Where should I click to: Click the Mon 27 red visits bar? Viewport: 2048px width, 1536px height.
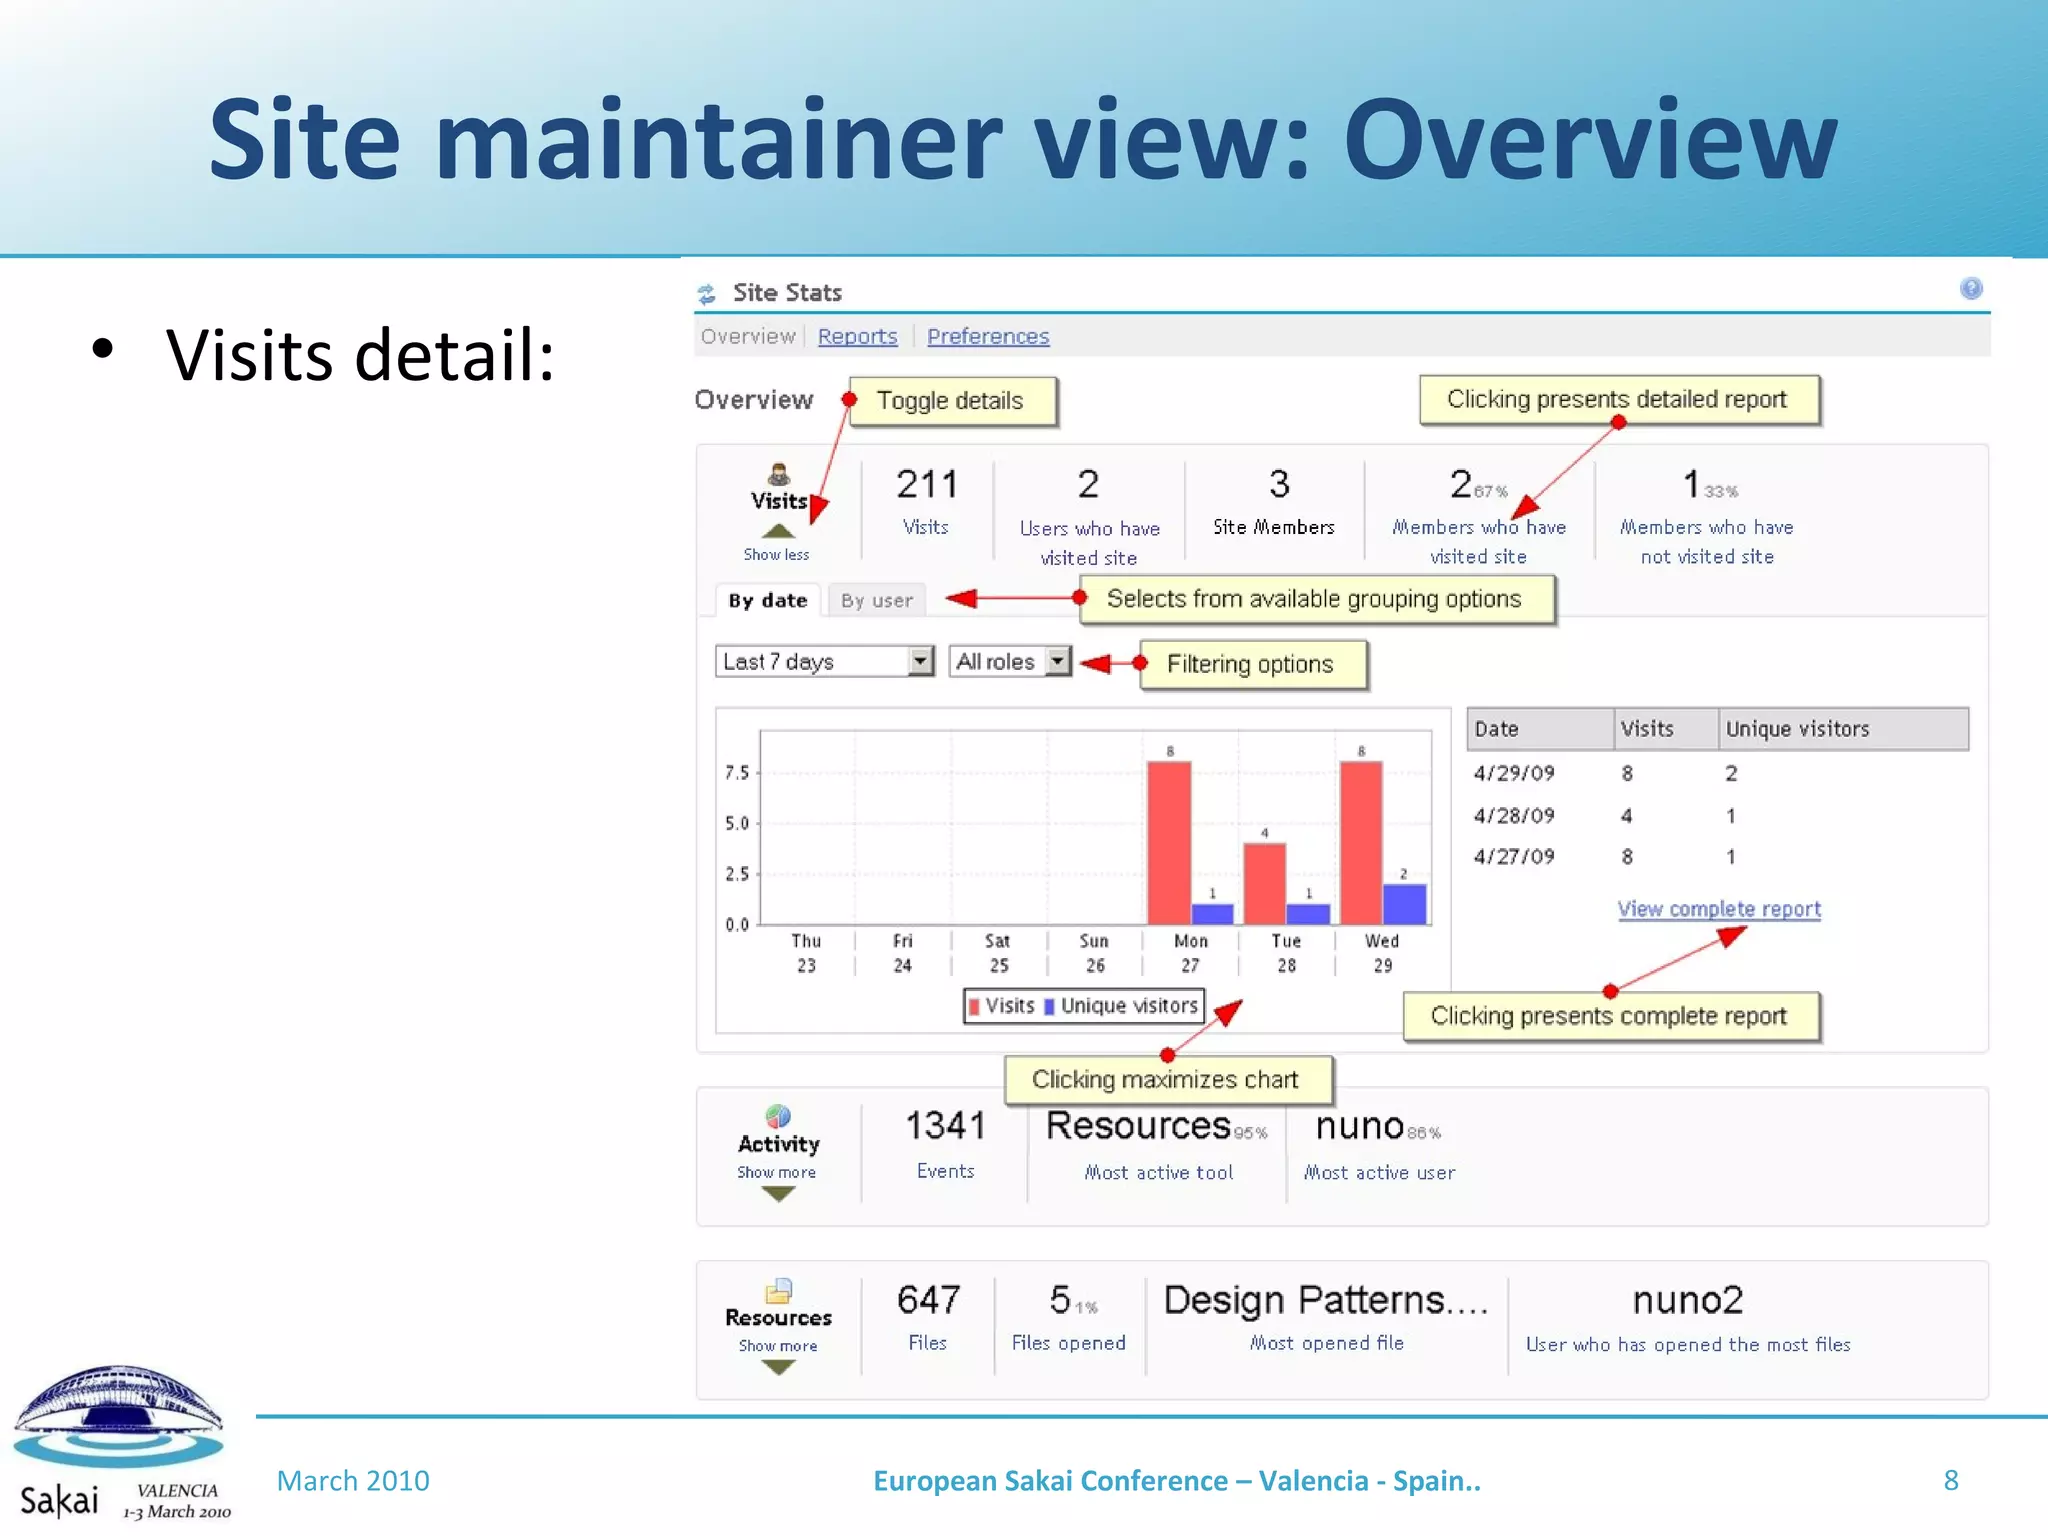coord(1169,843)
